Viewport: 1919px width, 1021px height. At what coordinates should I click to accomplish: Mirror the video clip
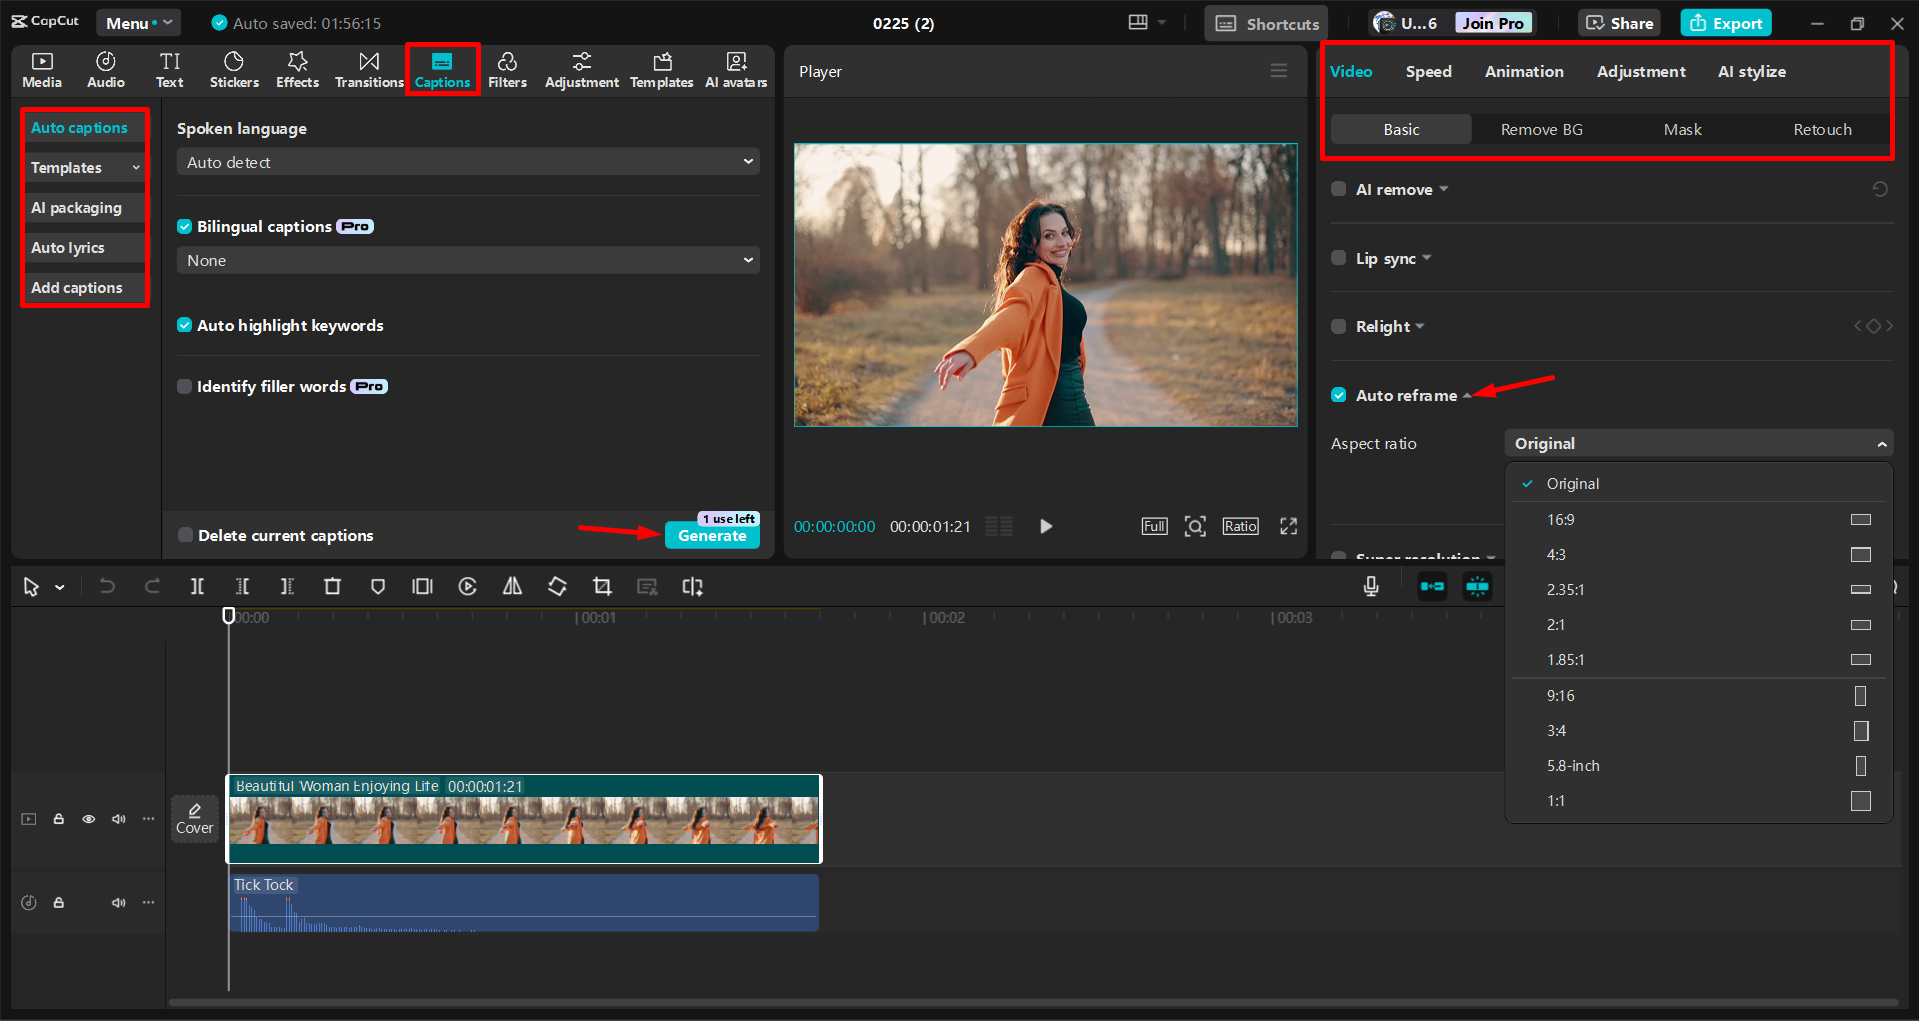(511, 587)
